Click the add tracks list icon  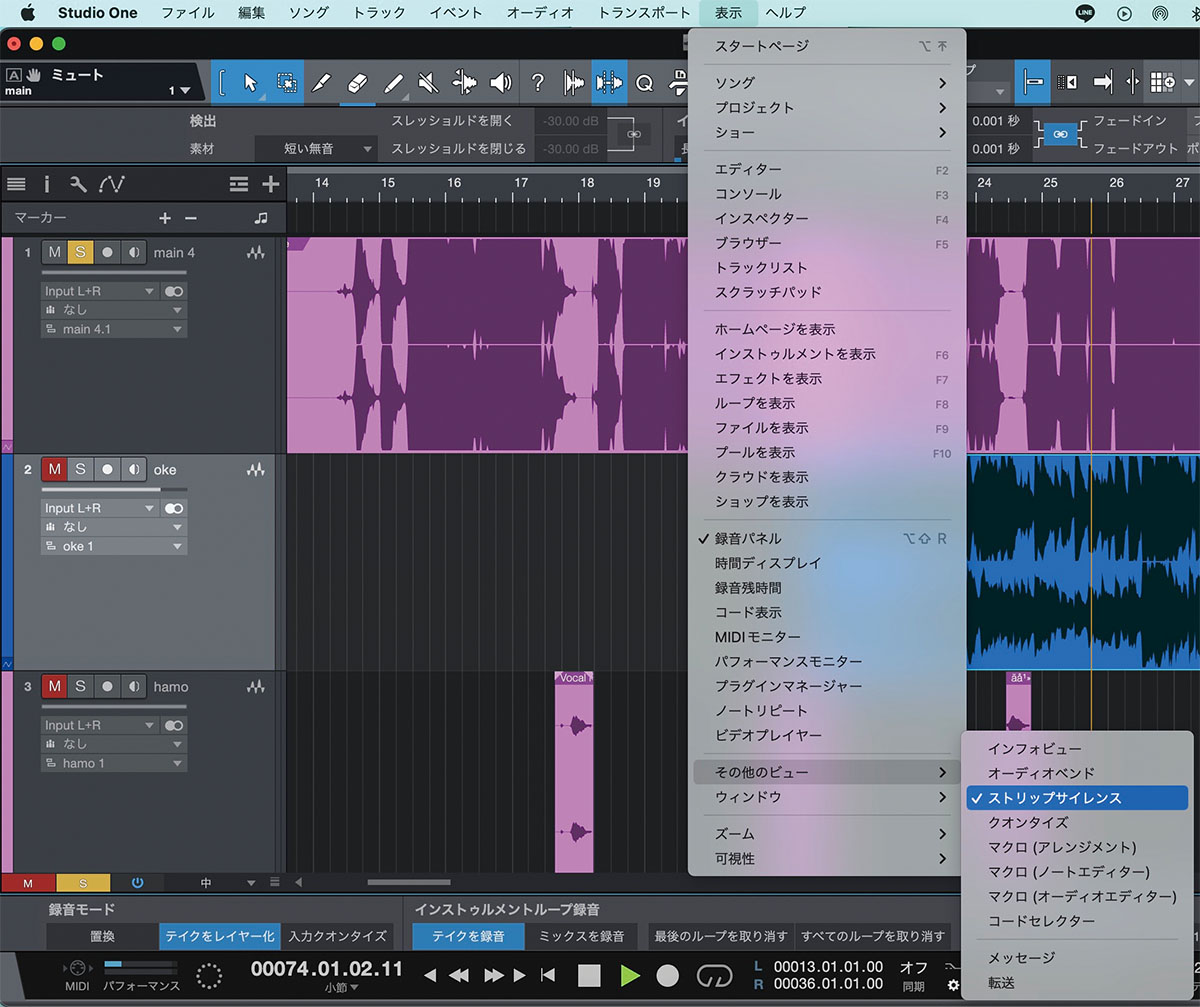click(238, 184)
